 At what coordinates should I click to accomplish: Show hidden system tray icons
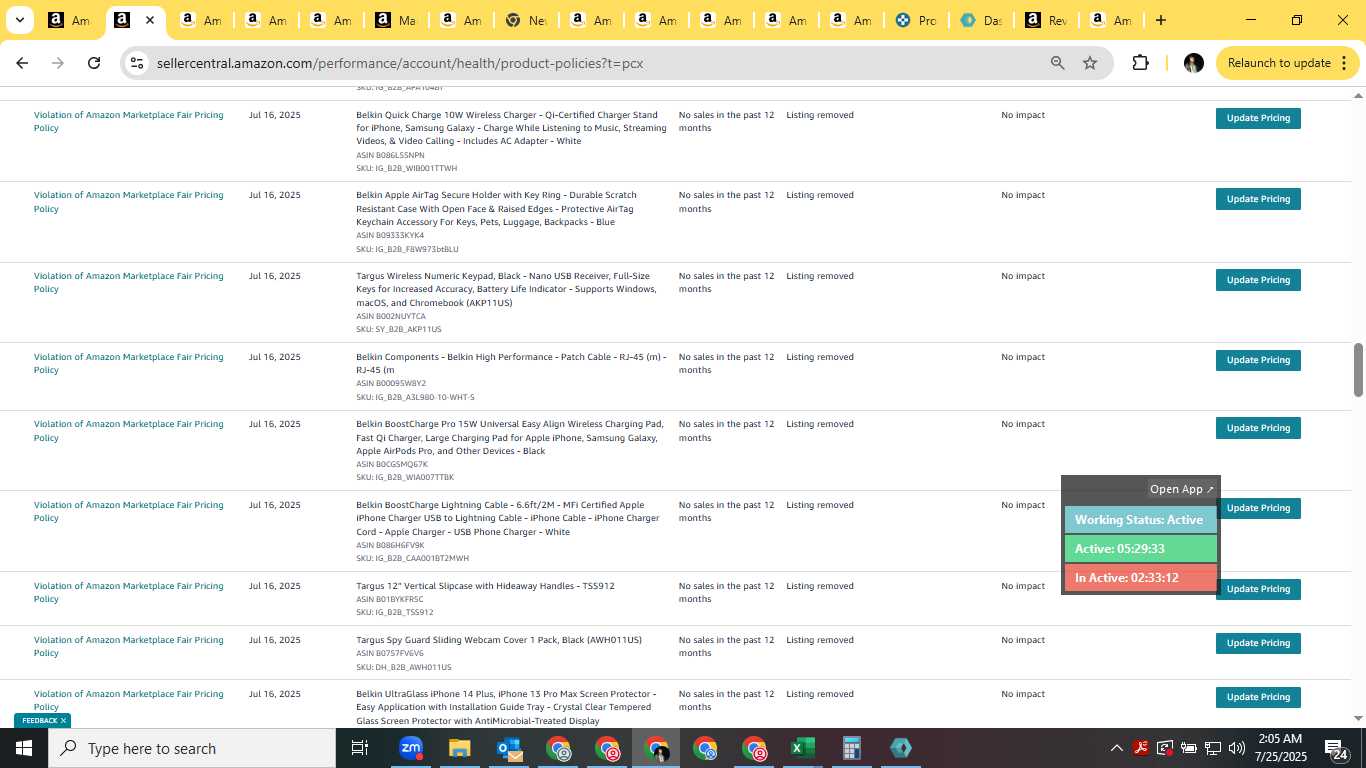point(1116,748)
